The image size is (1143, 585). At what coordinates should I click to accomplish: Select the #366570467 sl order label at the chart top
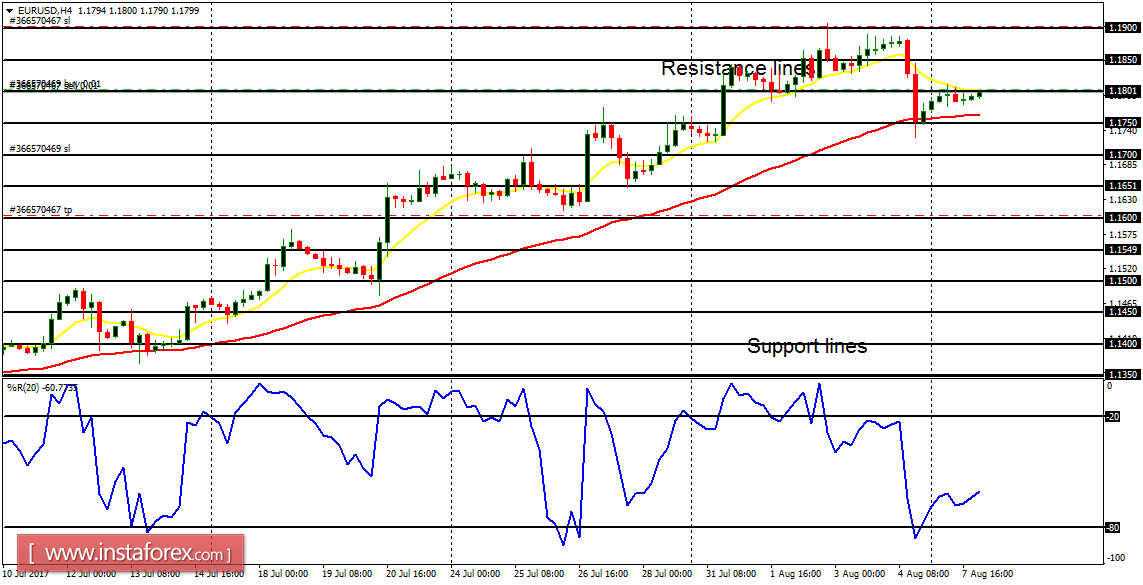coord(40,20)
